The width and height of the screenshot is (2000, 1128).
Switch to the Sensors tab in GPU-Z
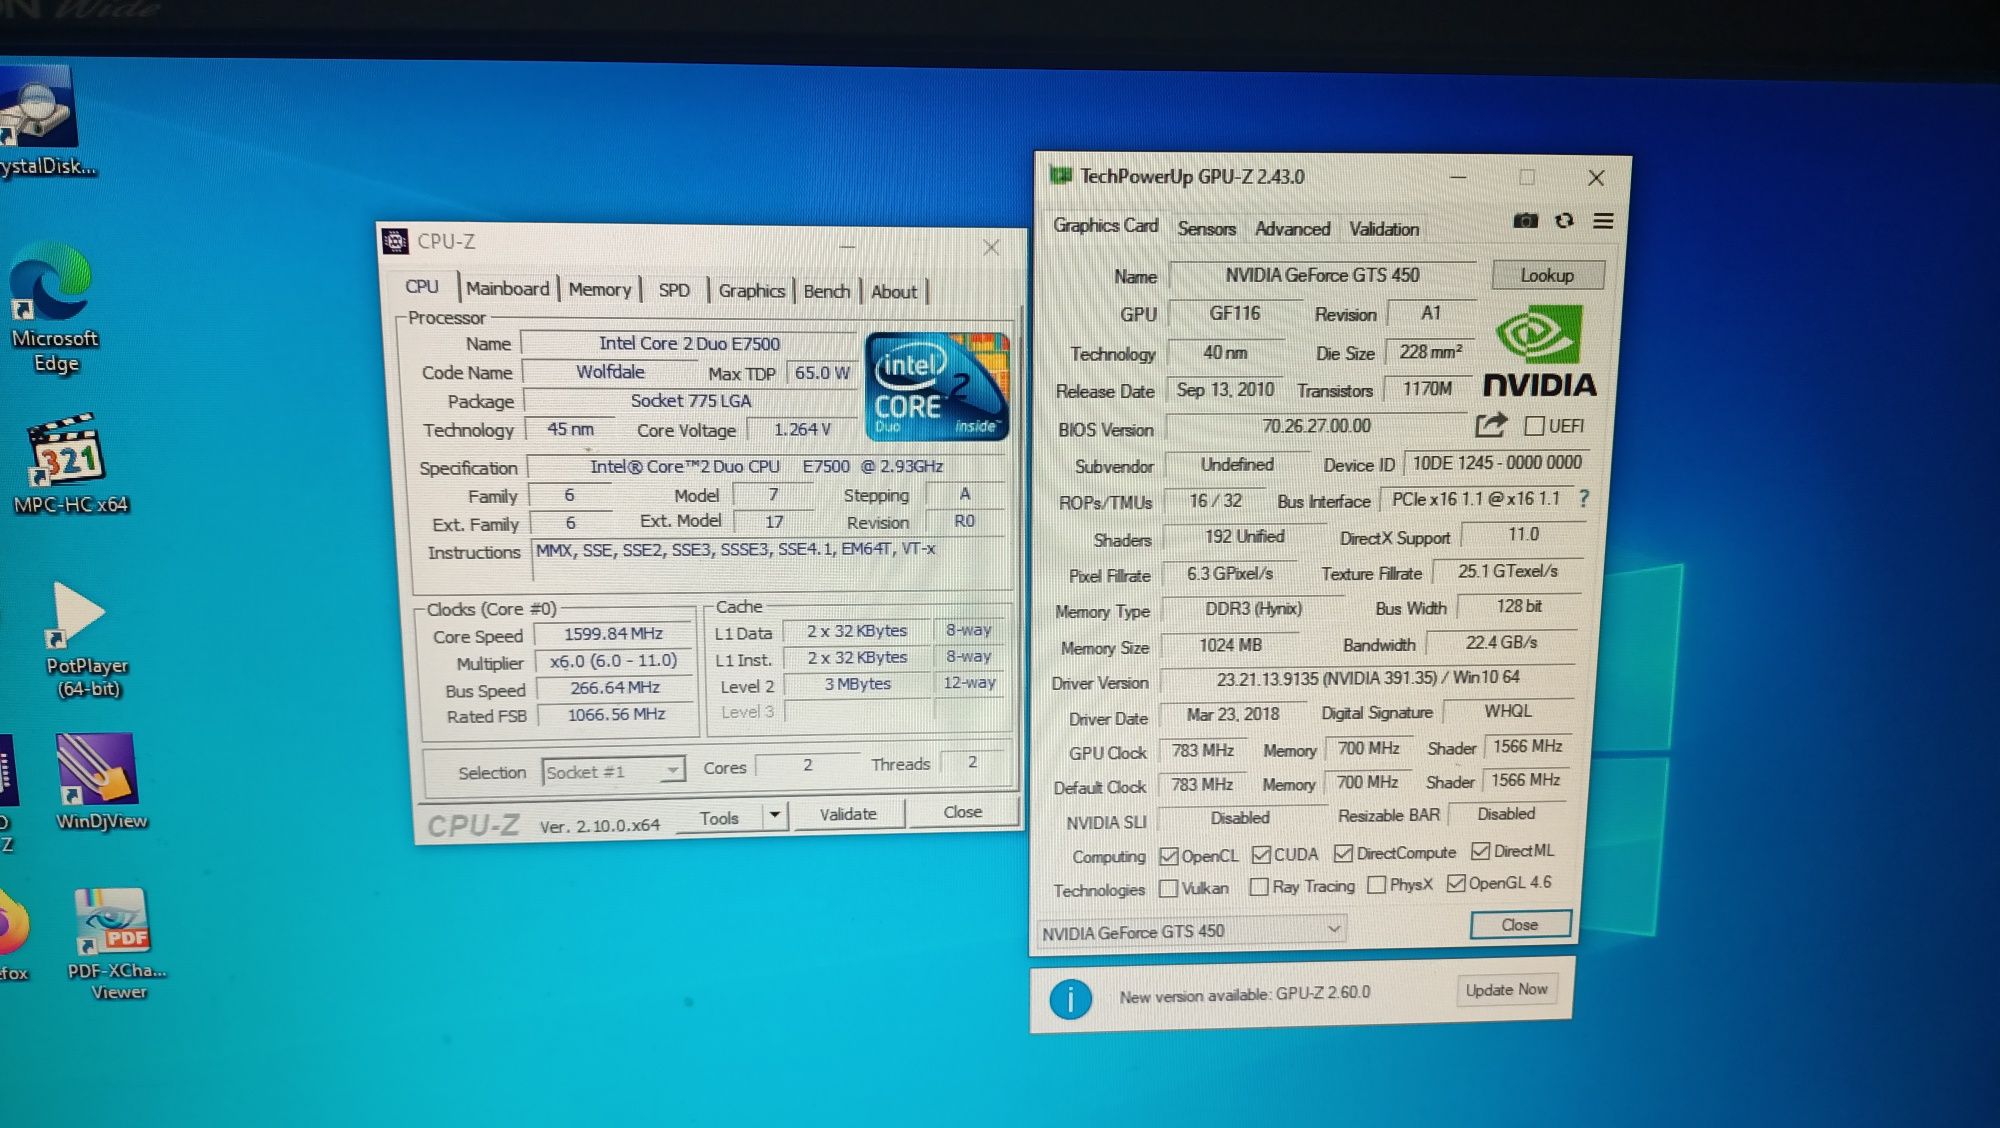(x=1206, y=228)
